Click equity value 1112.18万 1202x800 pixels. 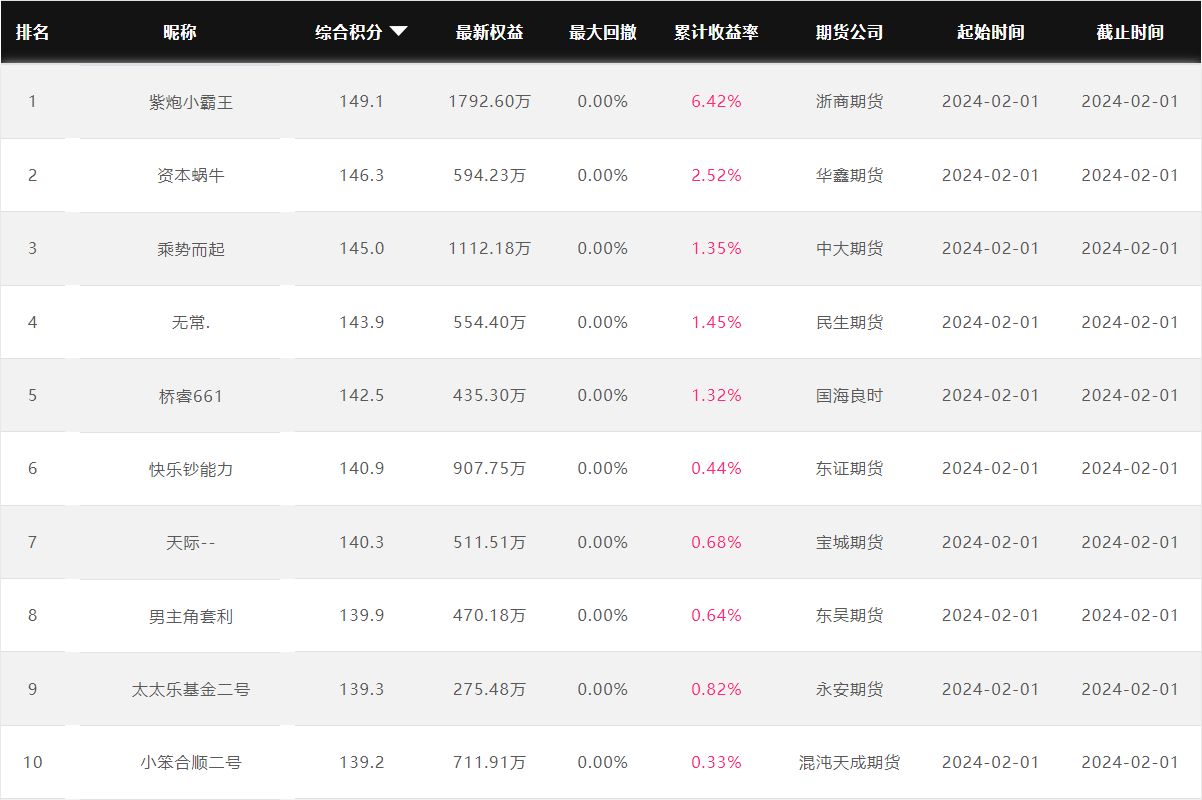pyautogui.click(x=489, y=249)
